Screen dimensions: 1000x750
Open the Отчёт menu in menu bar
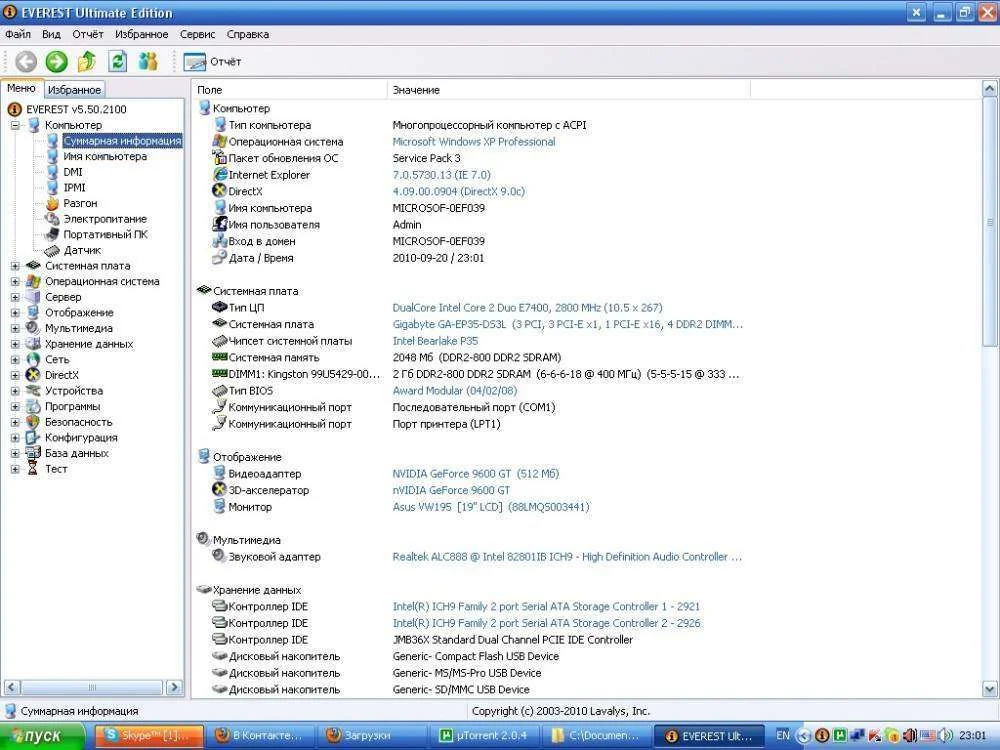(x=87, y=34)
